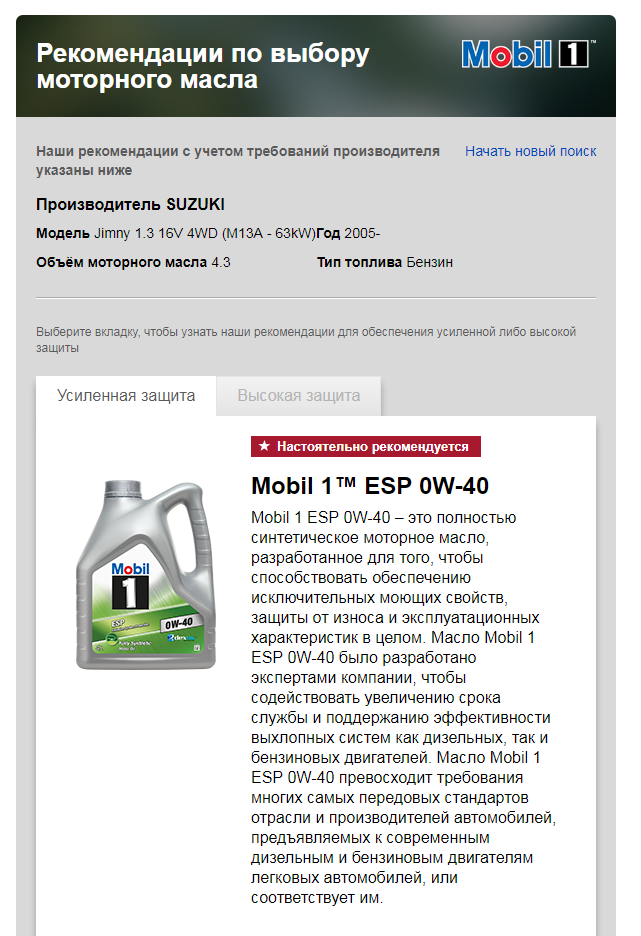Image resolution: width=641 pixels, height=936 pixels.
Task: Click the product description paragraph text
Action: 403,707
